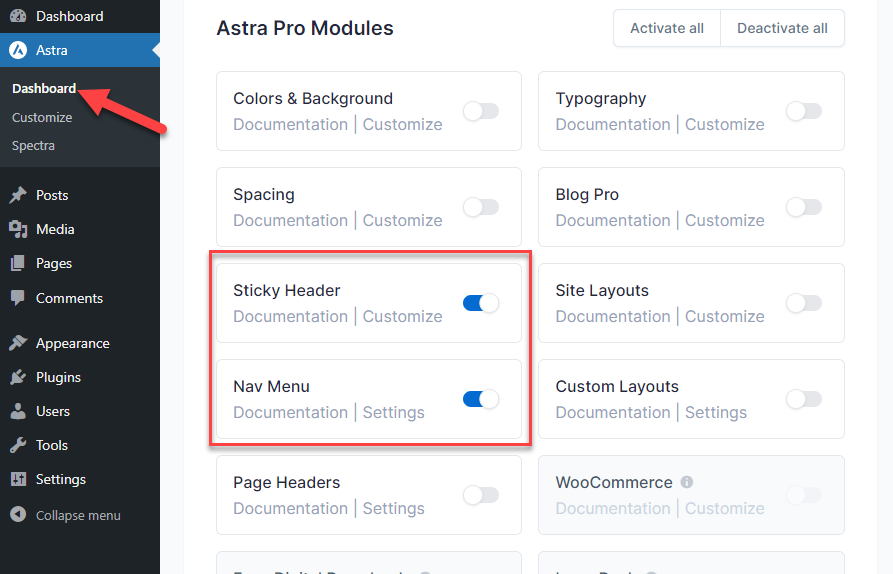The image size is (893, 574).
Task: Click the Activate all button
Action: (x=667, y=28)
